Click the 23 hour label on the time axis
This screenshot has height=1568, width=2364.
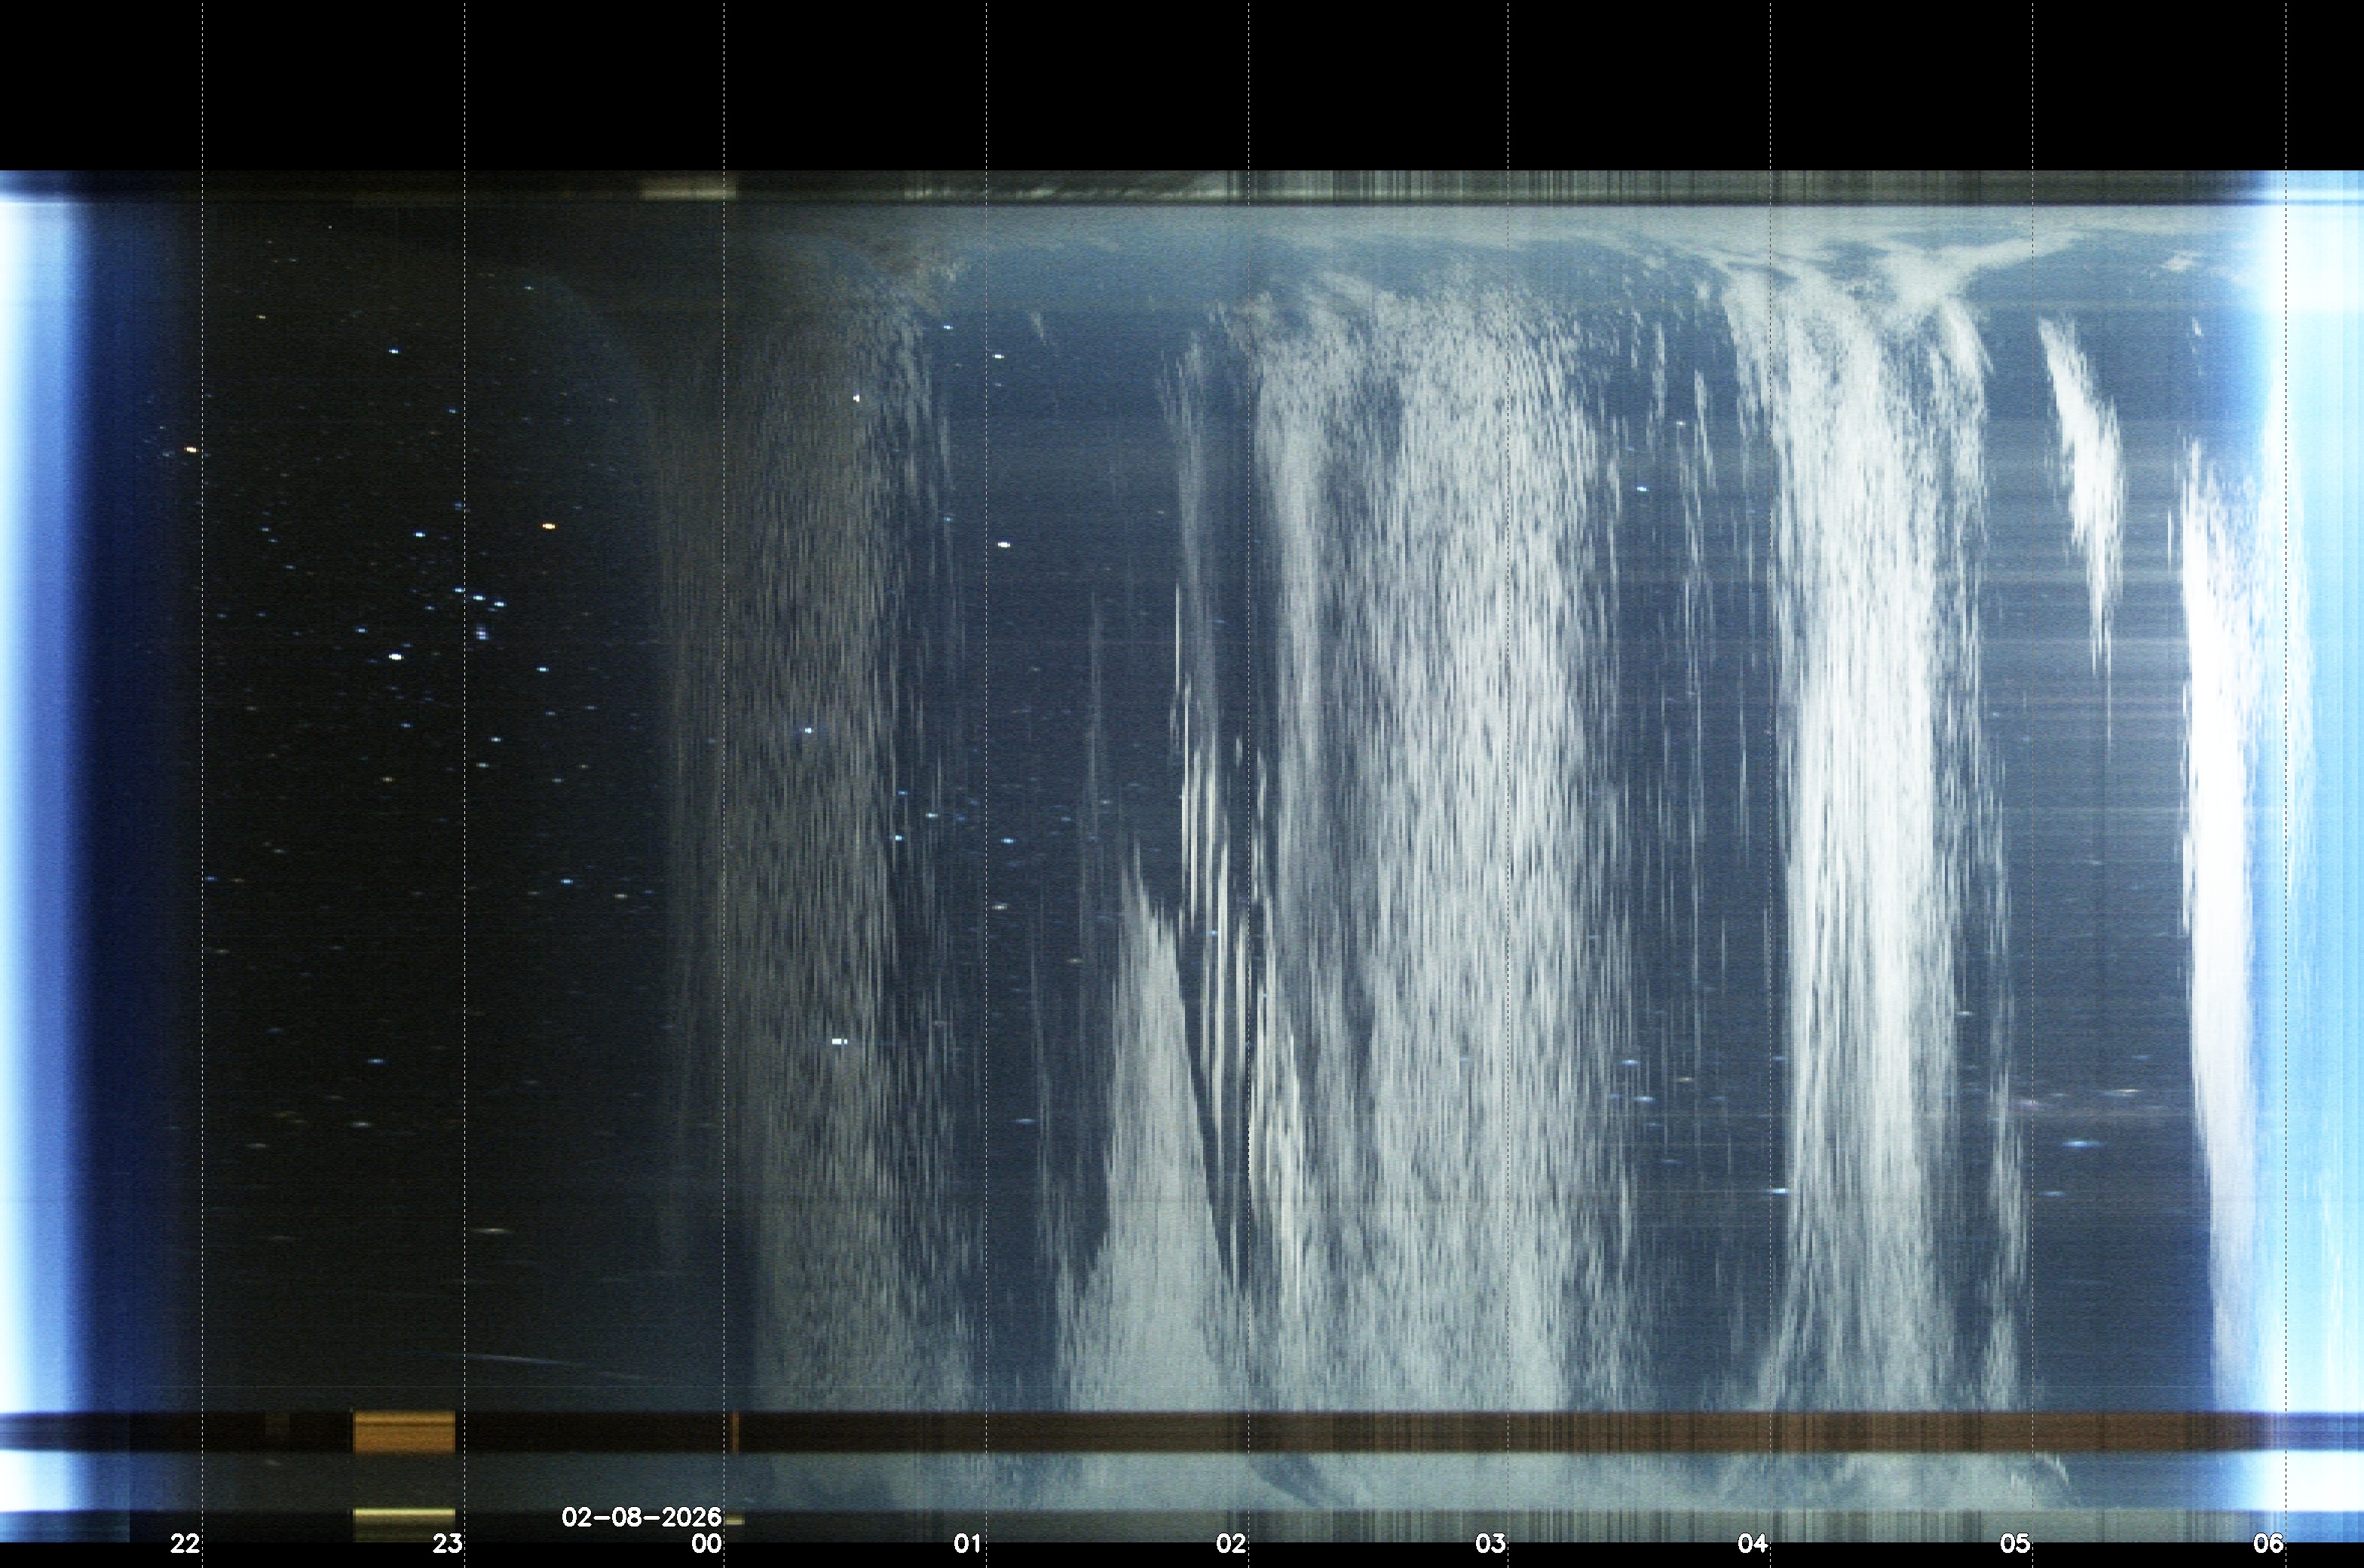coord(447,1543)
